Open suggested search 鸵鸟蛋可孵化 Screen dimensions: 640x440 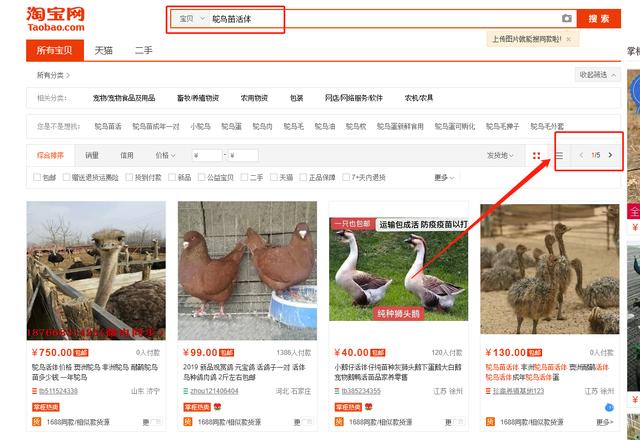coord(455,127)
